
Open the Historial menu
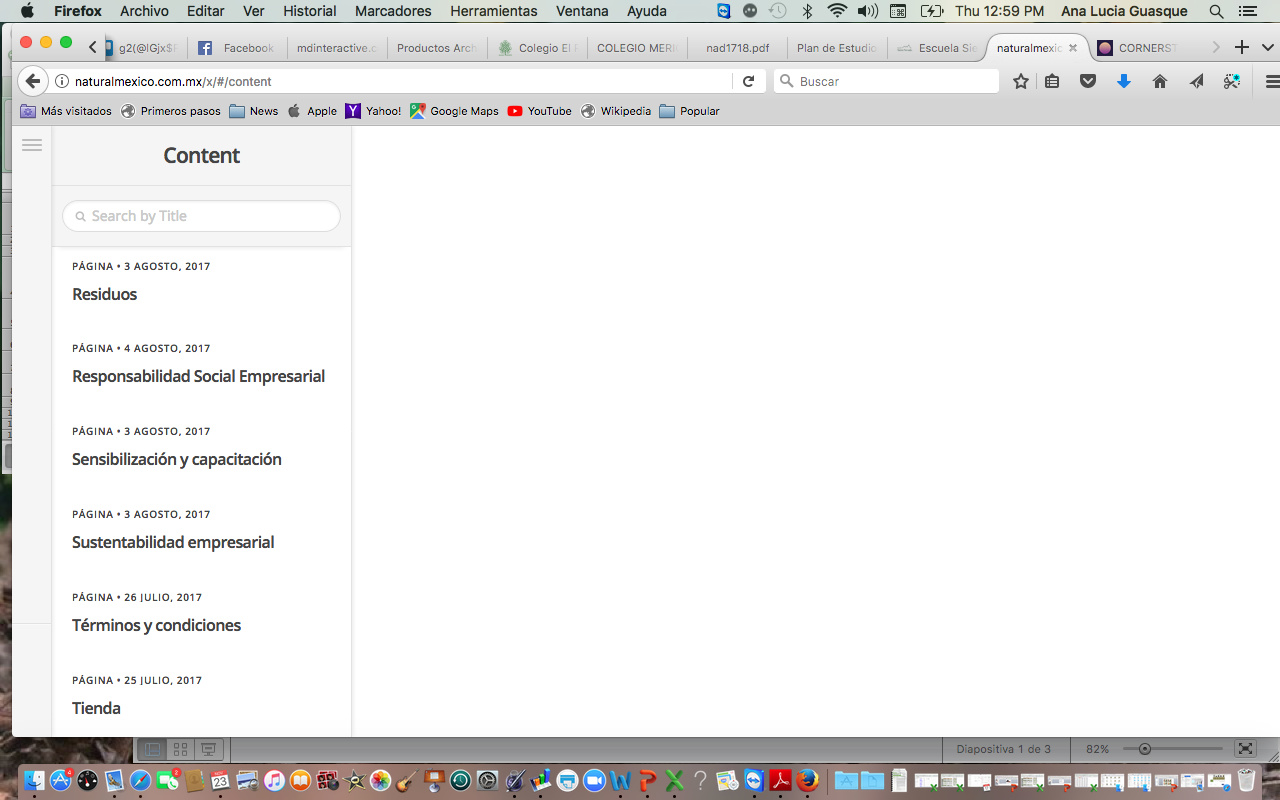pyautogui.click(x=309, y=11)
